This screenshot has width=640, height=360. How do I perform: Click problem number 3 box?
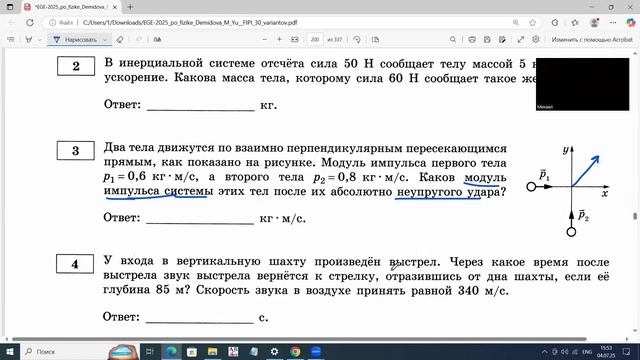pyautogui.click(x=76, y=151)
